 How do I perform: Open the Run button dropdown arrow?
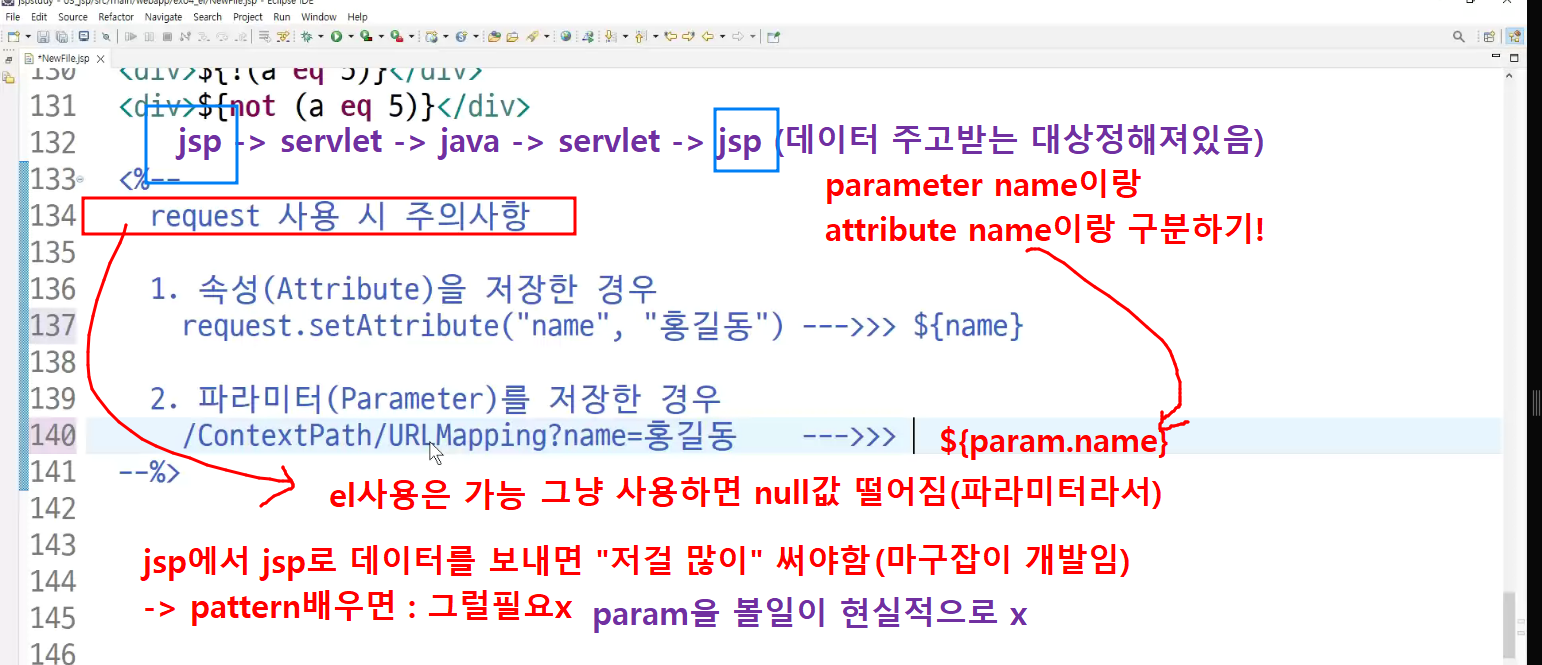(351, 37)
